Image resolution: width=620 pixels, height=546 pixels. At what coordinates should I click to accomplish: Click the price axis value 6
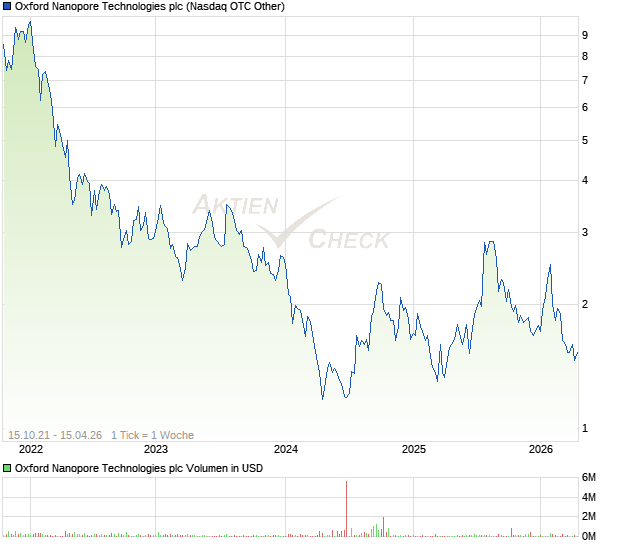coord(585,108)
